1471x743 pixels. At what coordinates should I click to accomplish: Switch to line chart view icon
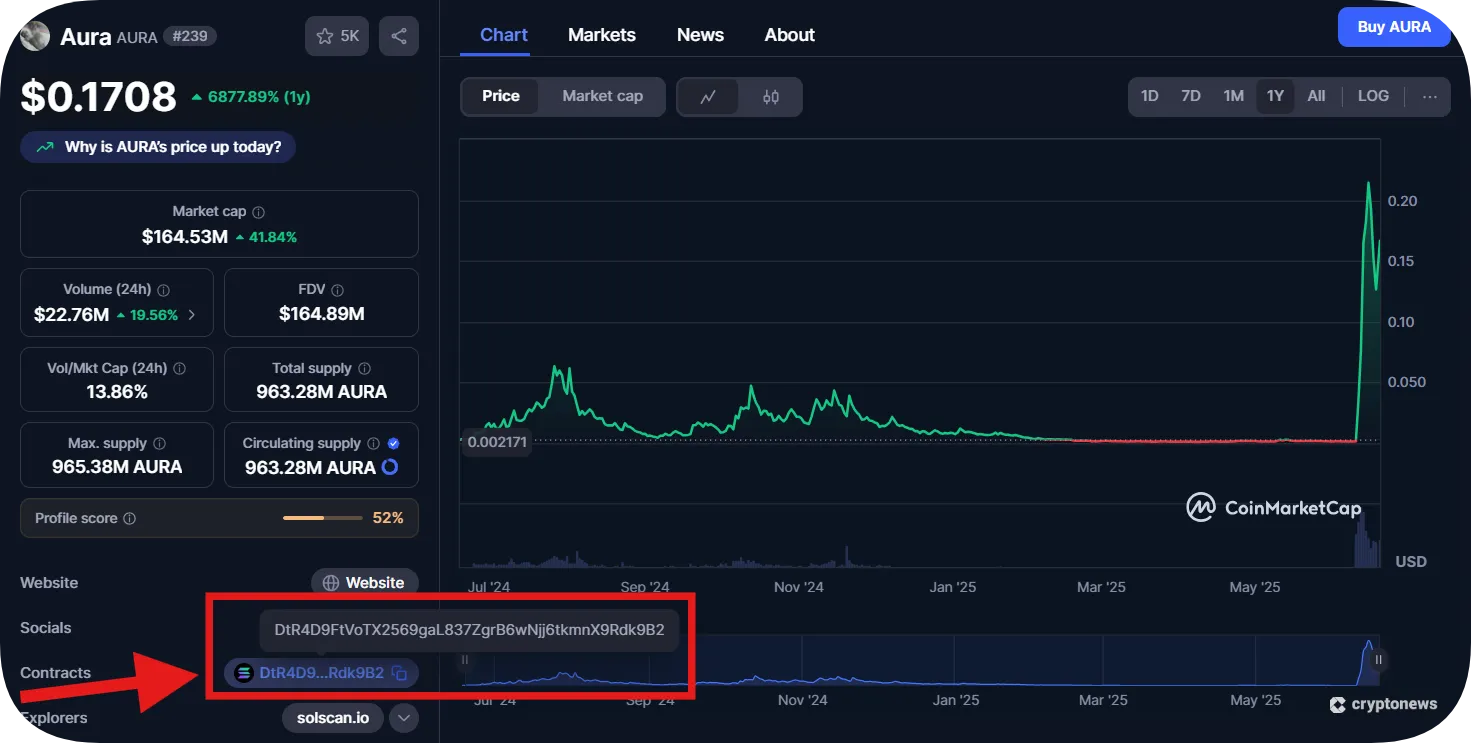[x=708, y=97]
